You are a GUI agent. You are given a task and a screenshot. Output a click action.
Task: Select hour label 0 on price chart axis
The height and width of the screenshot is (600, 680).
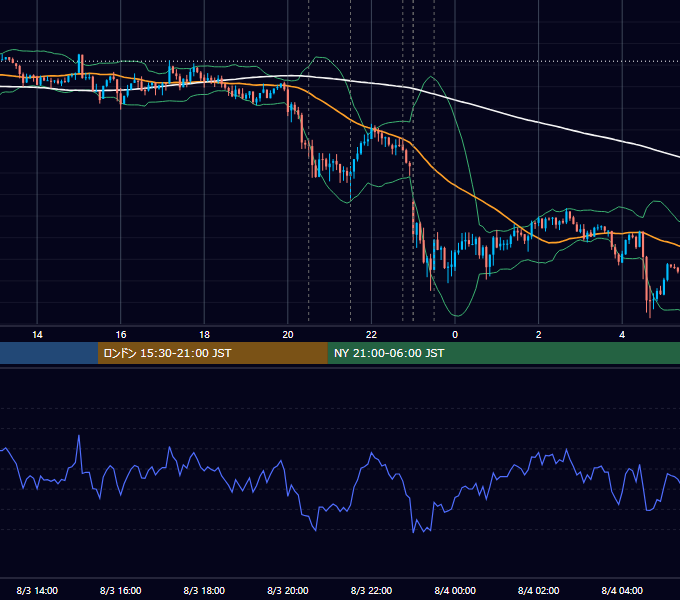(x=455, y=335)
